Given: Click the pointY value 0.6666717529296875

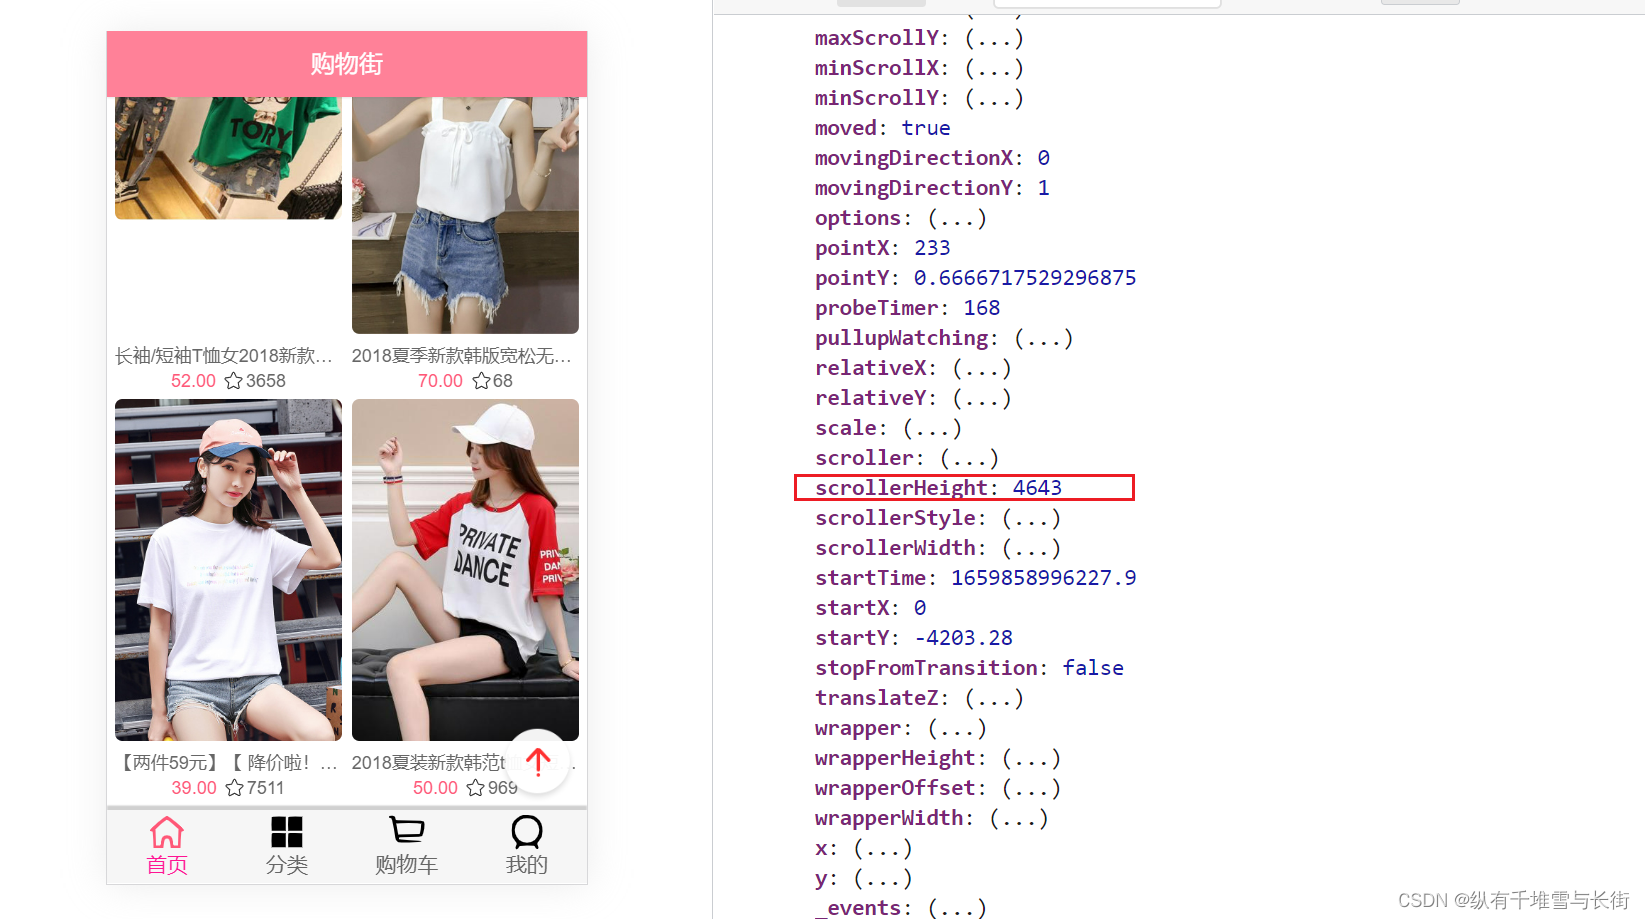Looking at the screenshot, I should [1025, 278].
